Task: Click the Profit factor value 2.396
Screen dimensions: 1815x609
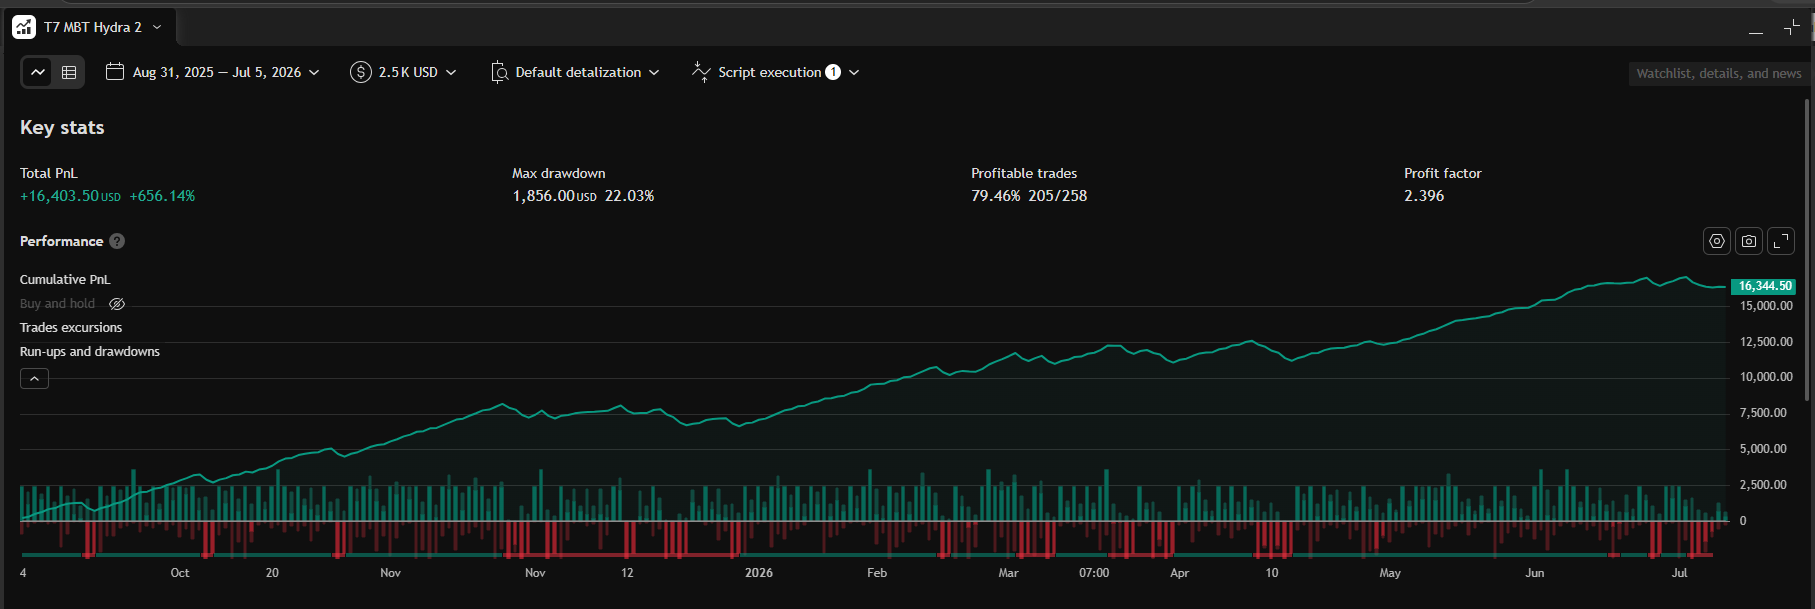Action: tap(1424, 196)
